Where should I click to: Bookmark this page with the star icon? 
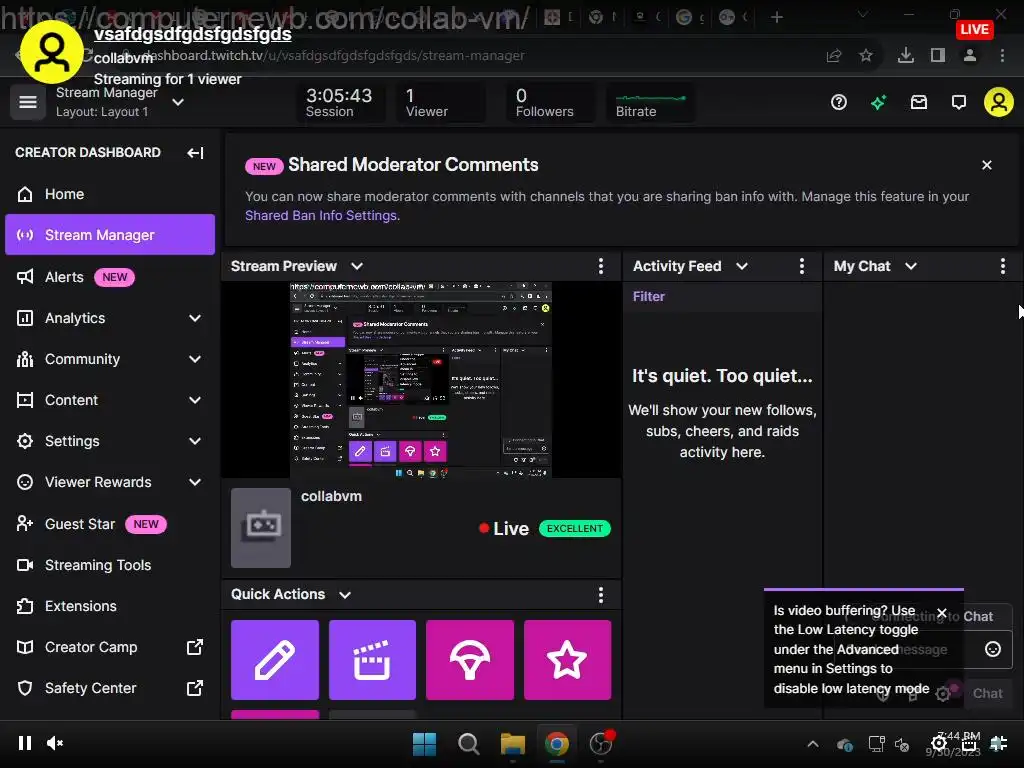click(x=866, y=56)
